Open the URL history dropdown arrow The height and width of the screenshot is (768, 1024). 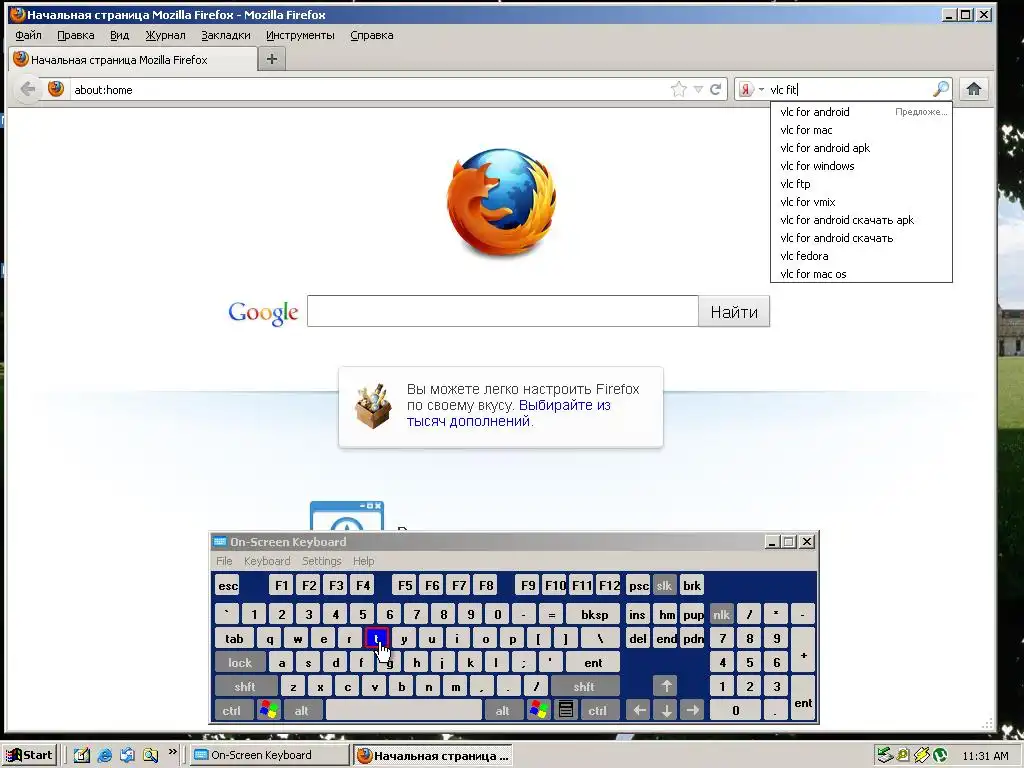[x=698, y=89]
